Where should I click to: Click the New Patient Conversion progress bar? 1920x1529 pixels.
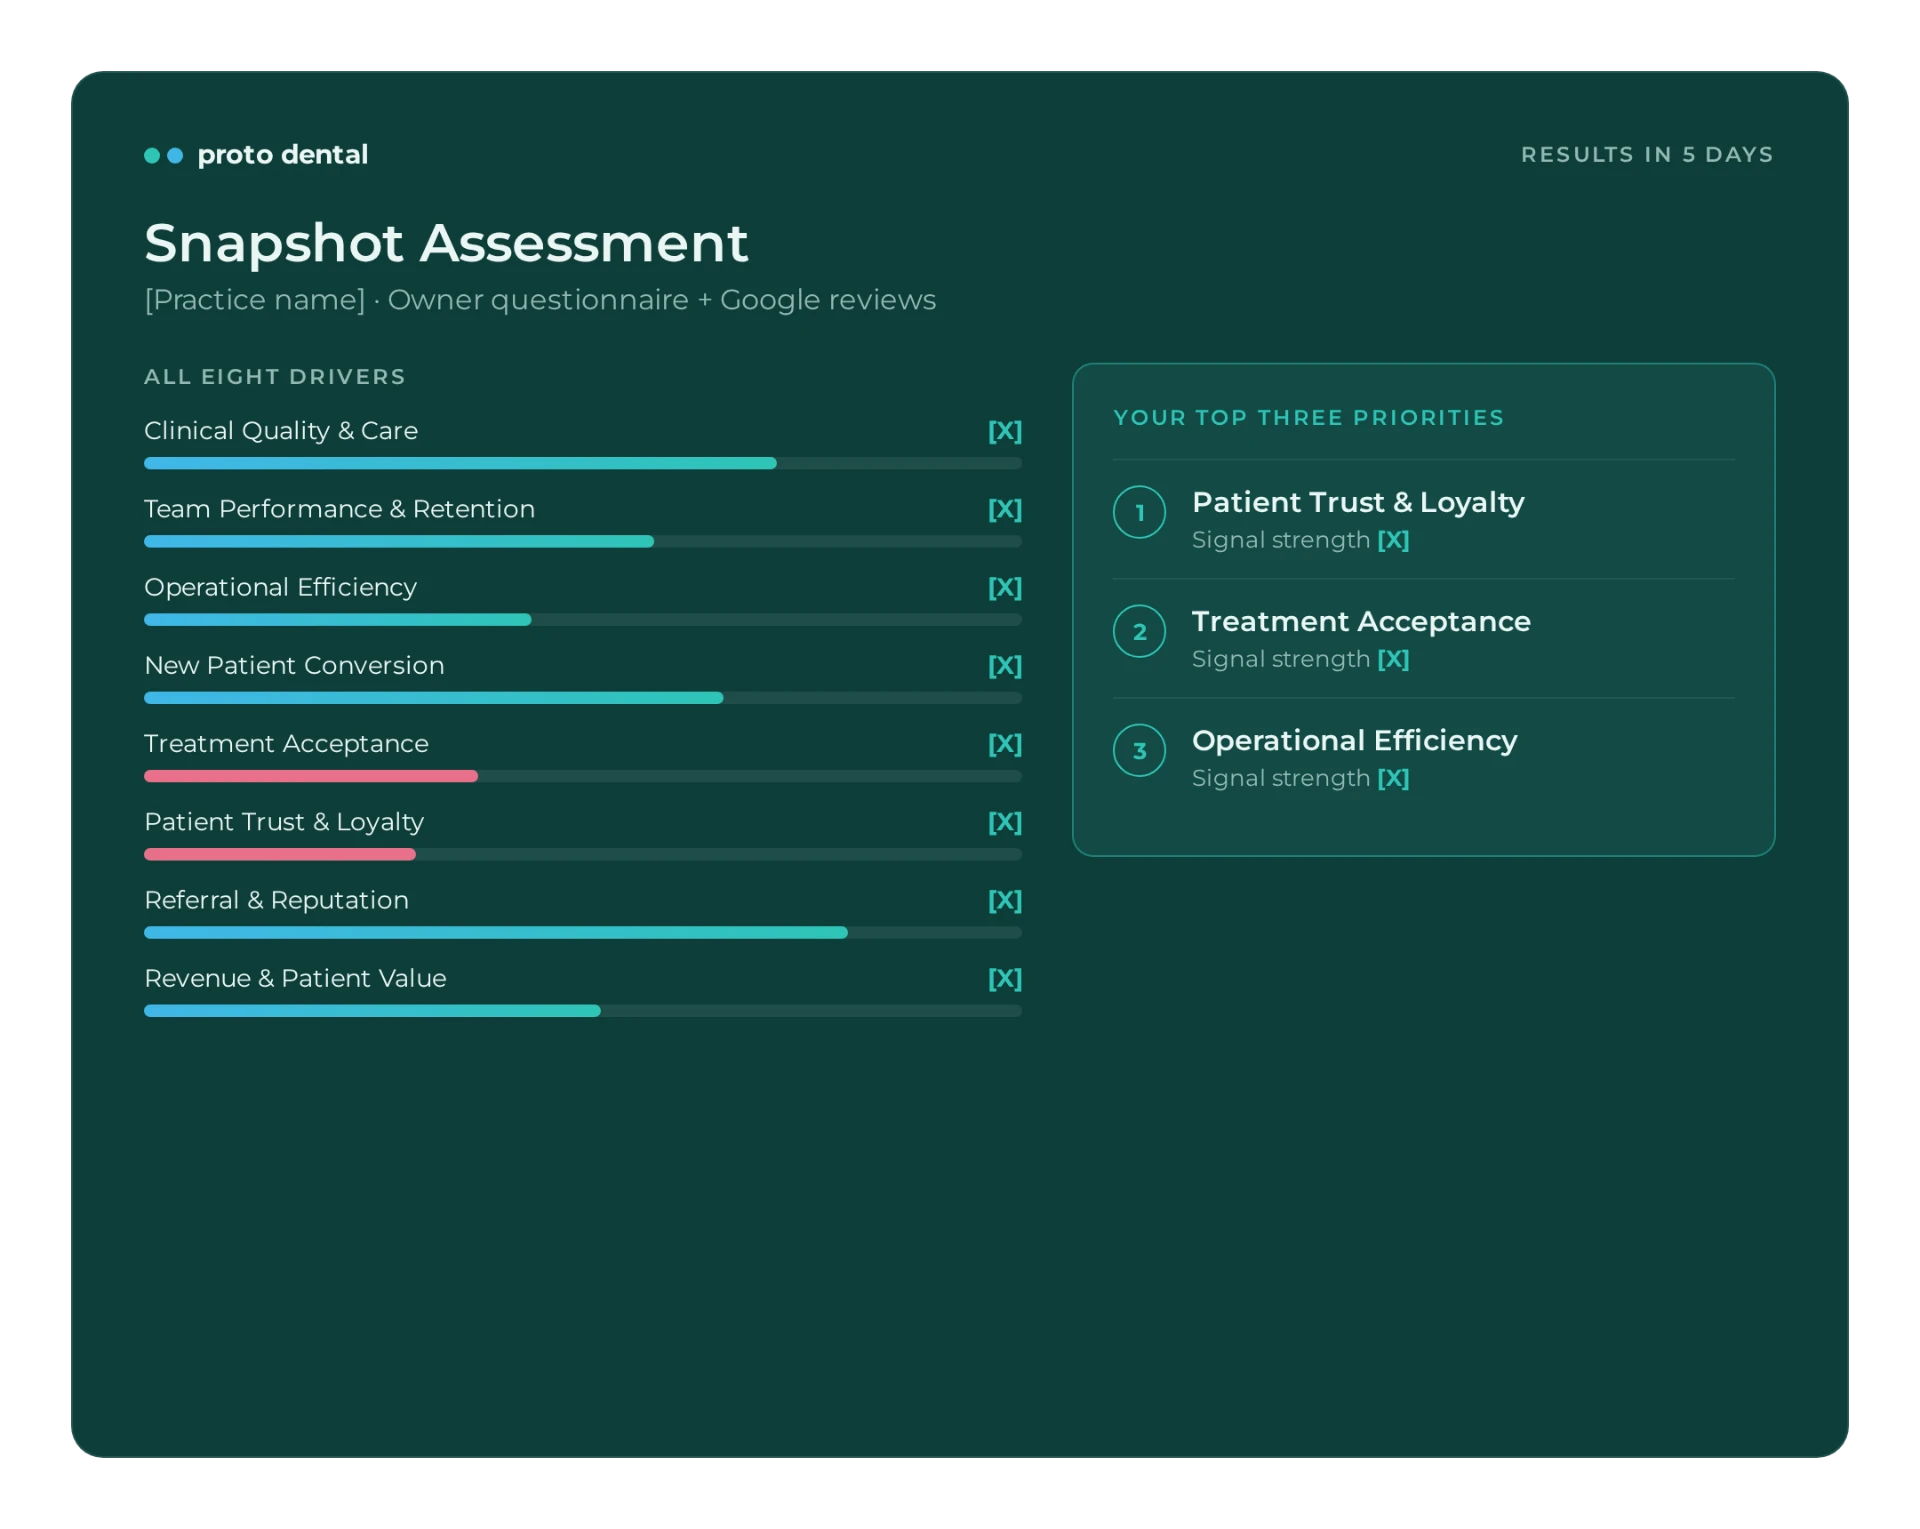coord(583,698)
